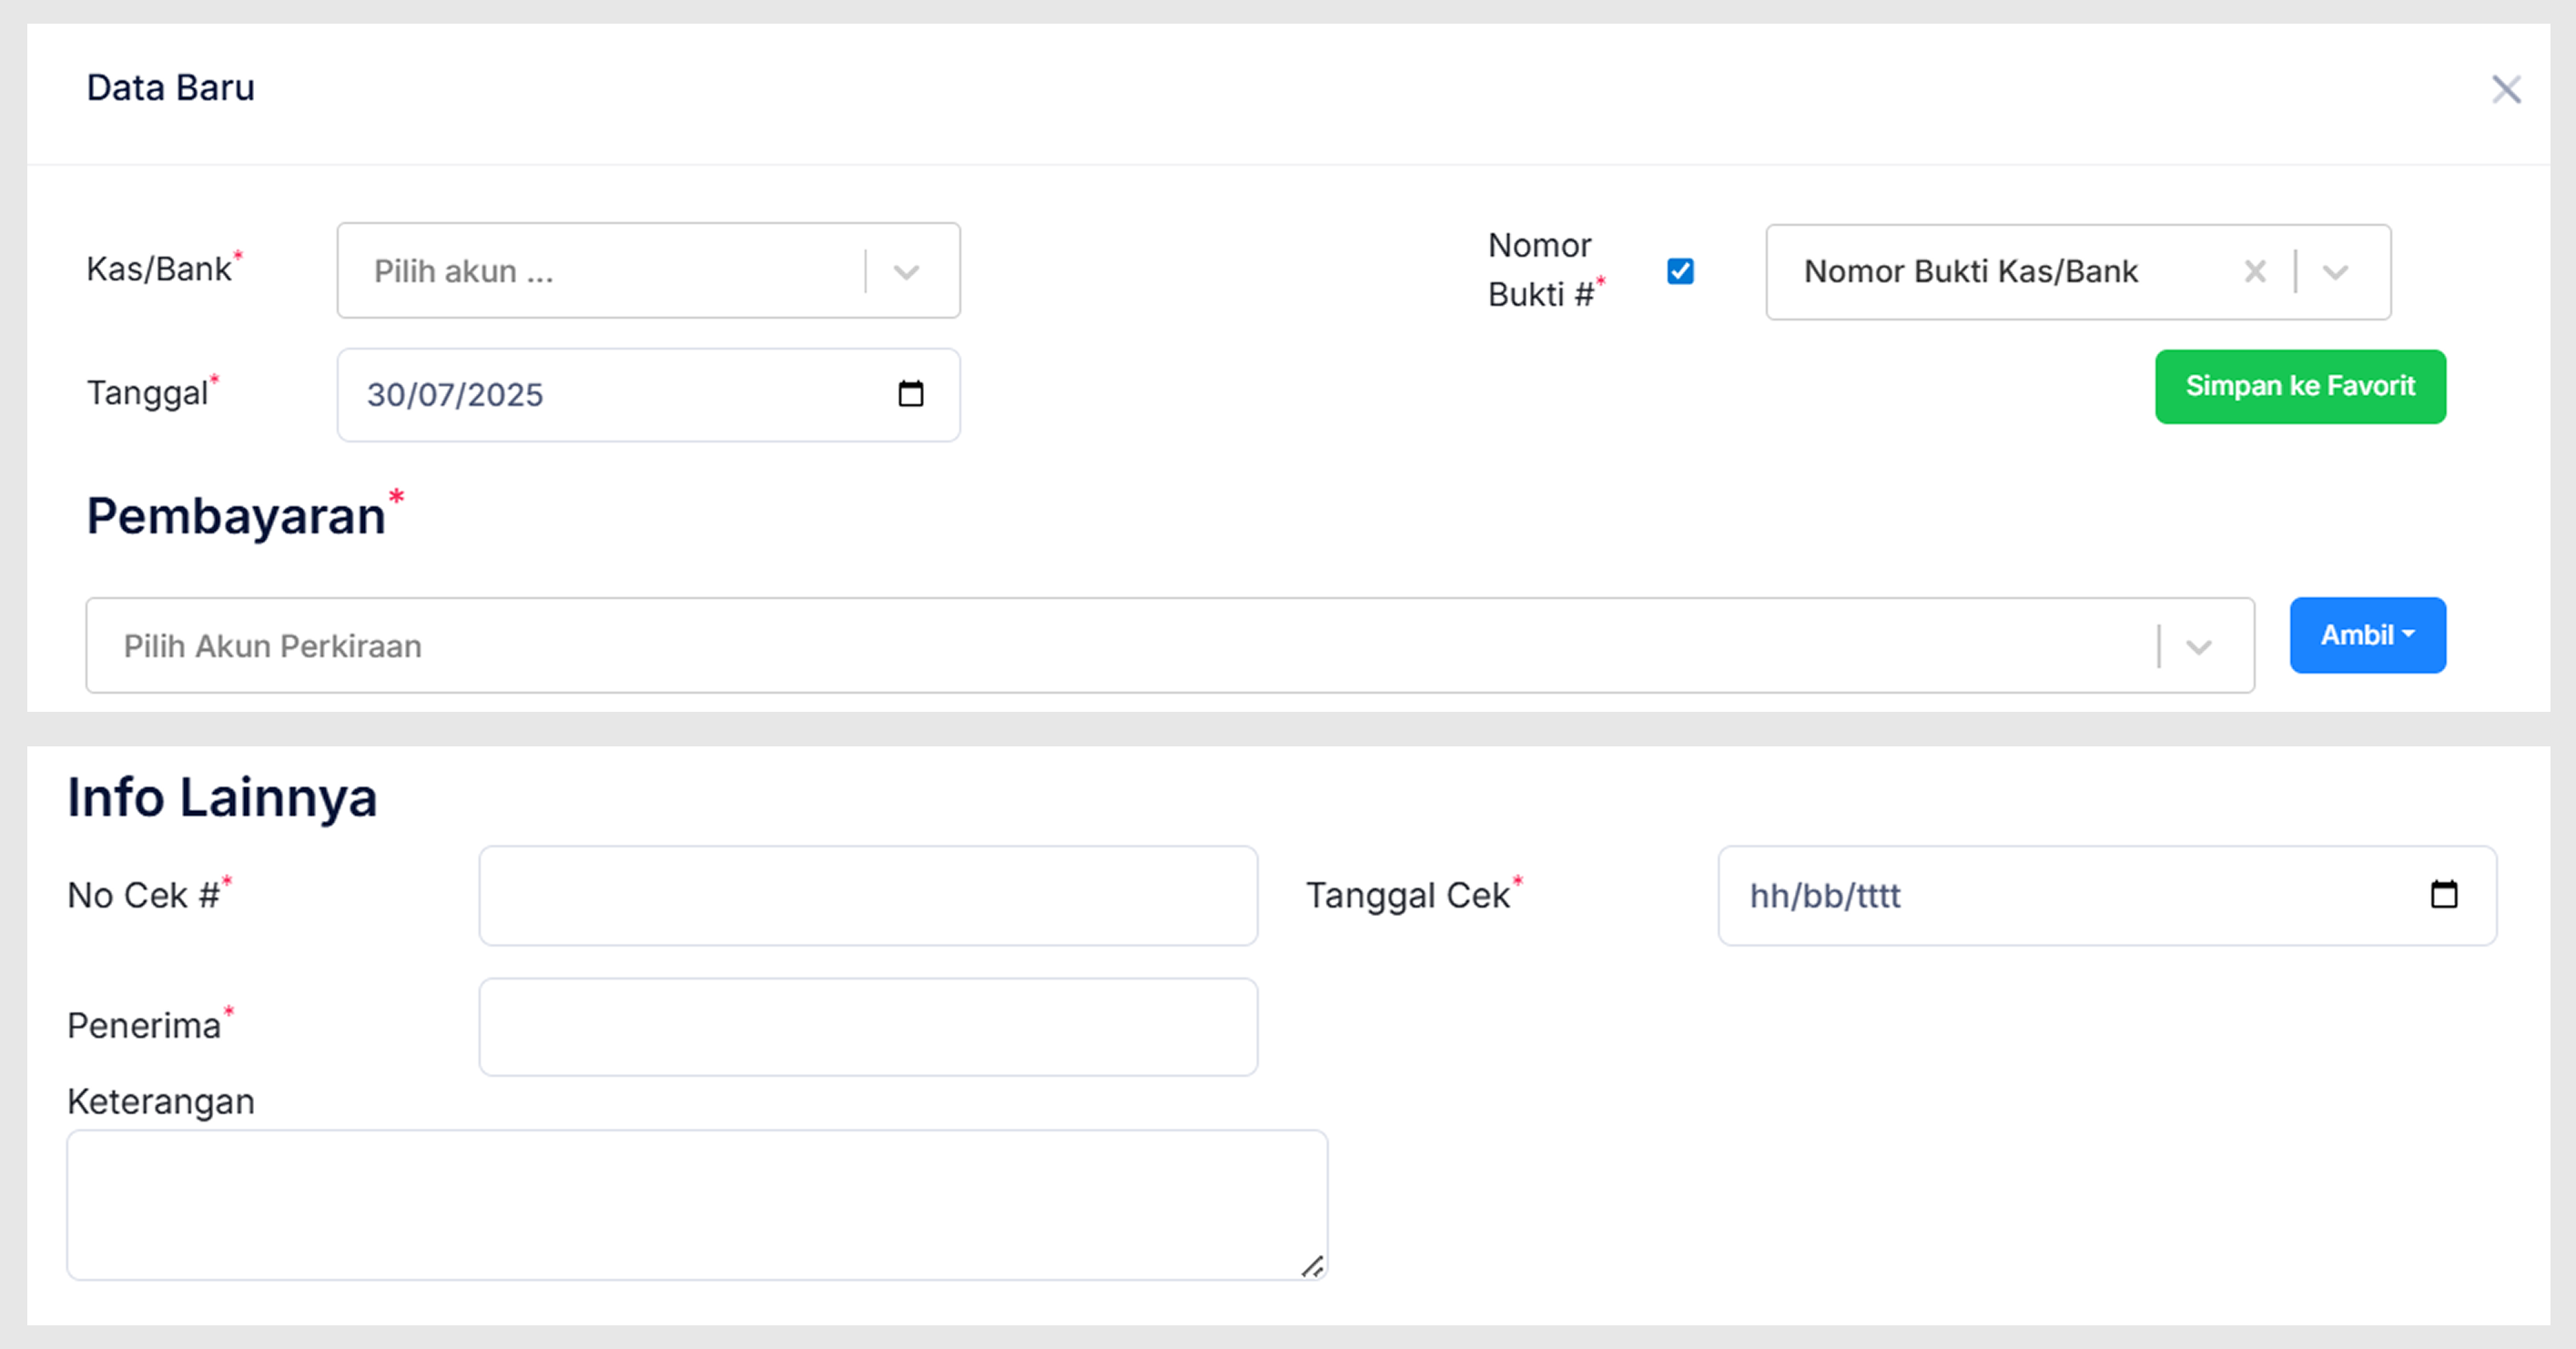Expand the Kas/Bank account dropdown
The image size is (2576, 1349).
(906, 272)
